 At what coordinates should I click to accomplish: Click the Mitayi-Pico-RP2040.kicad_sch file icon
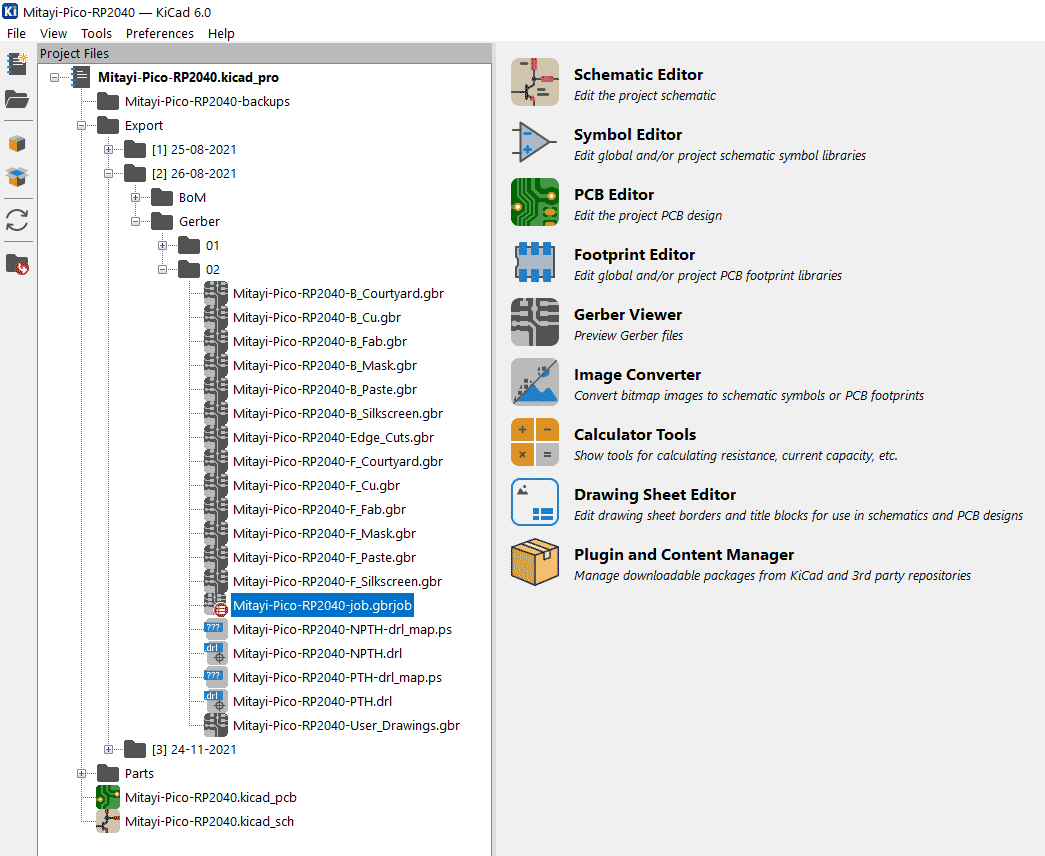[x=108, y=821]
